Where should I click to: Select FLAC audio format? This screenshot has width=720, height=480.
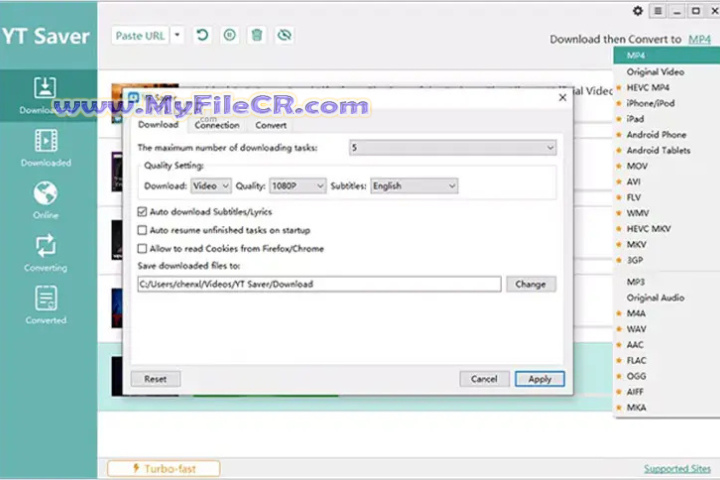pos(667,360)
